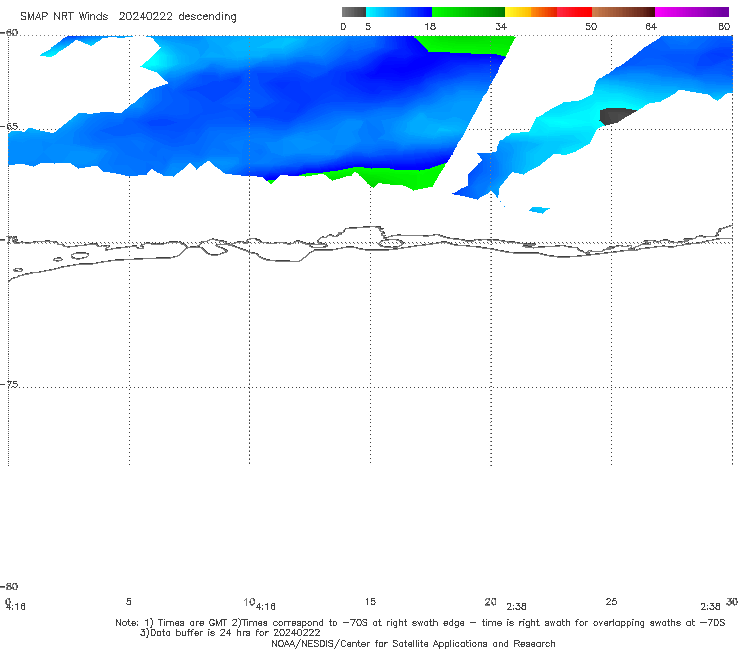
Task: Click the latitude label '-80'
Action: (x=9, y=586)
